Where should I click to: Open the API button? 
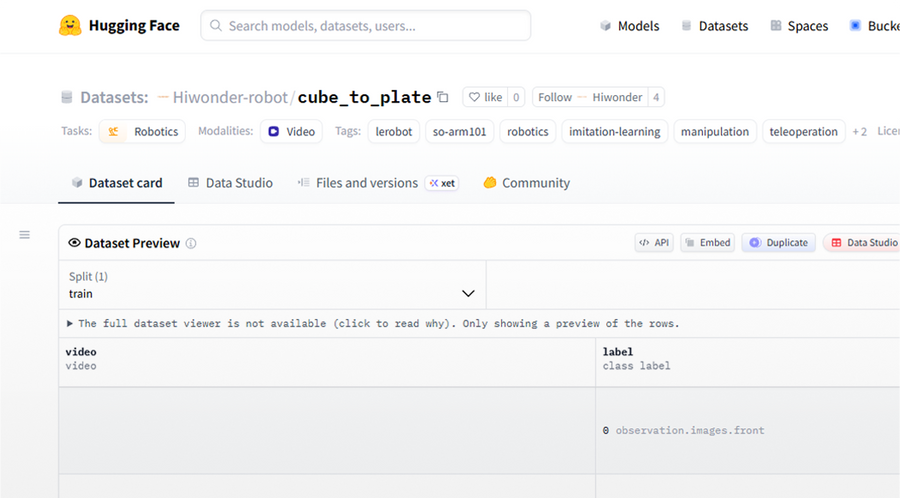[654, 243]
